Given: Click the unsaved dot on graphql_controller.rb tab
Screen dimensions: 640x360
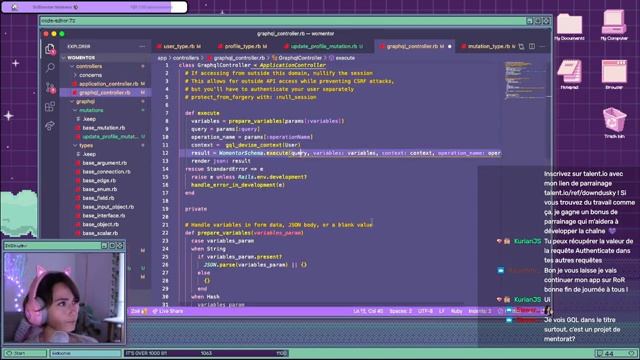Looking at the screenshot, I should tap(450, 47).
